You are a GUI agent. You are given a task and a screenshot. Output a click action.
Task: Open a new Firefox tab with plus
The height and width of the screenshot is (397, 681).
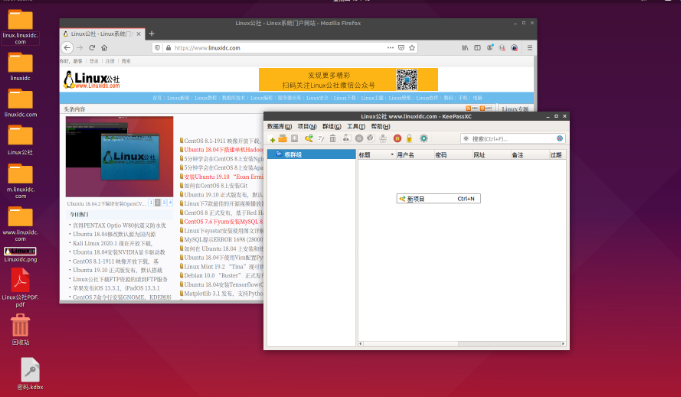[x=152, y=33]
